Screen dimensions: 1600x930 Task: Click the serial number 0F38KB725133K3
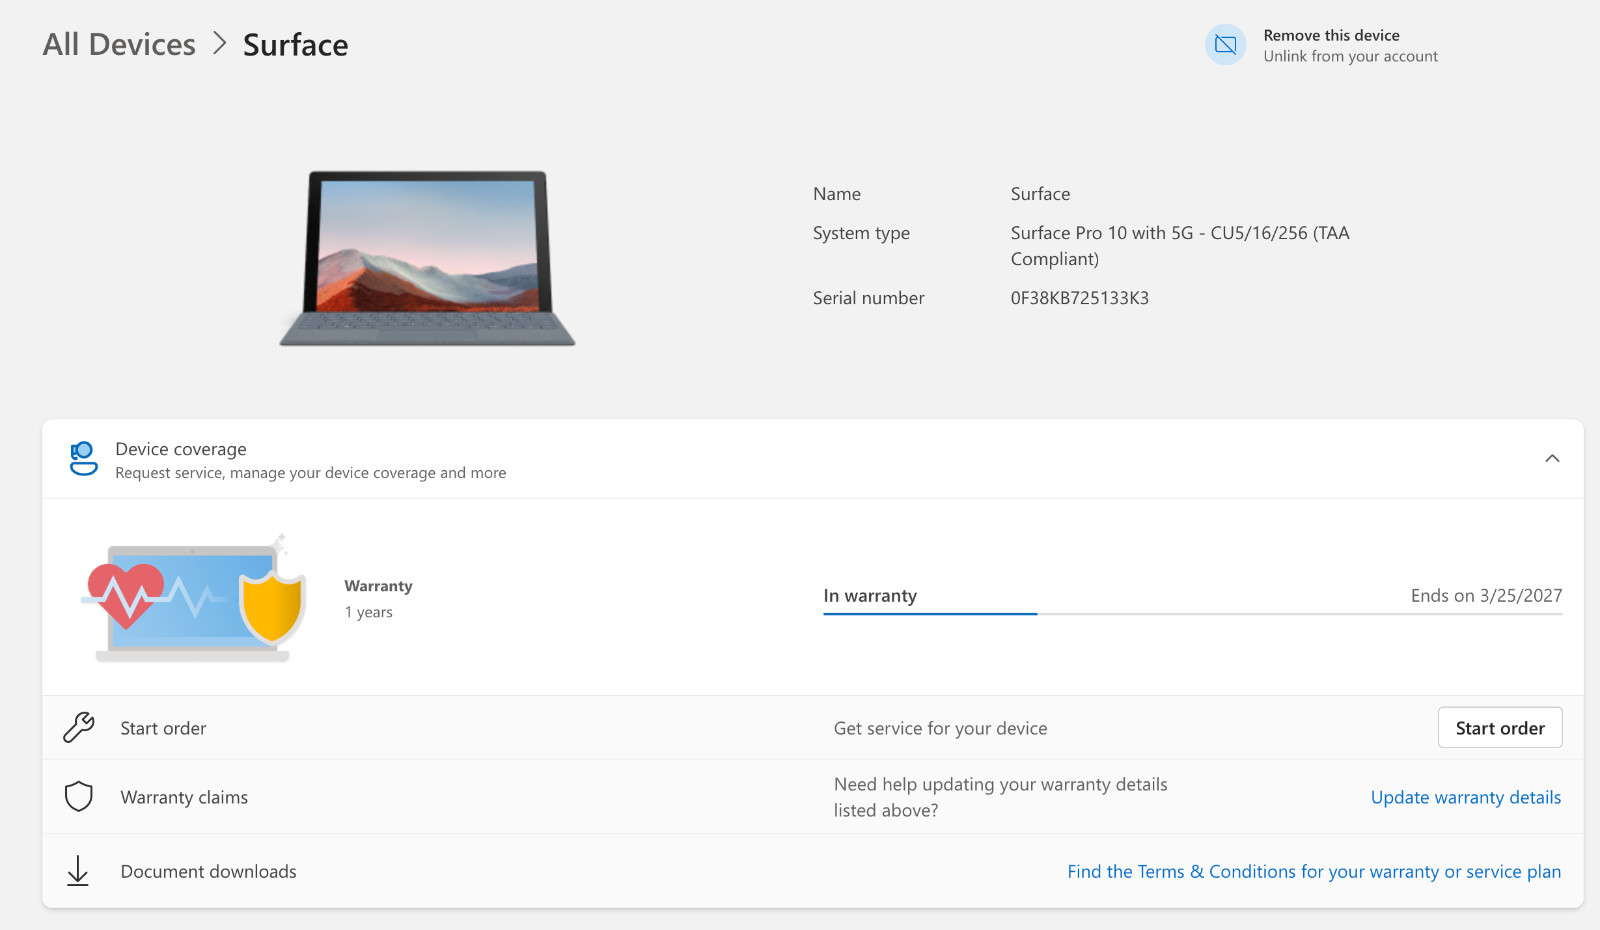1079,298
